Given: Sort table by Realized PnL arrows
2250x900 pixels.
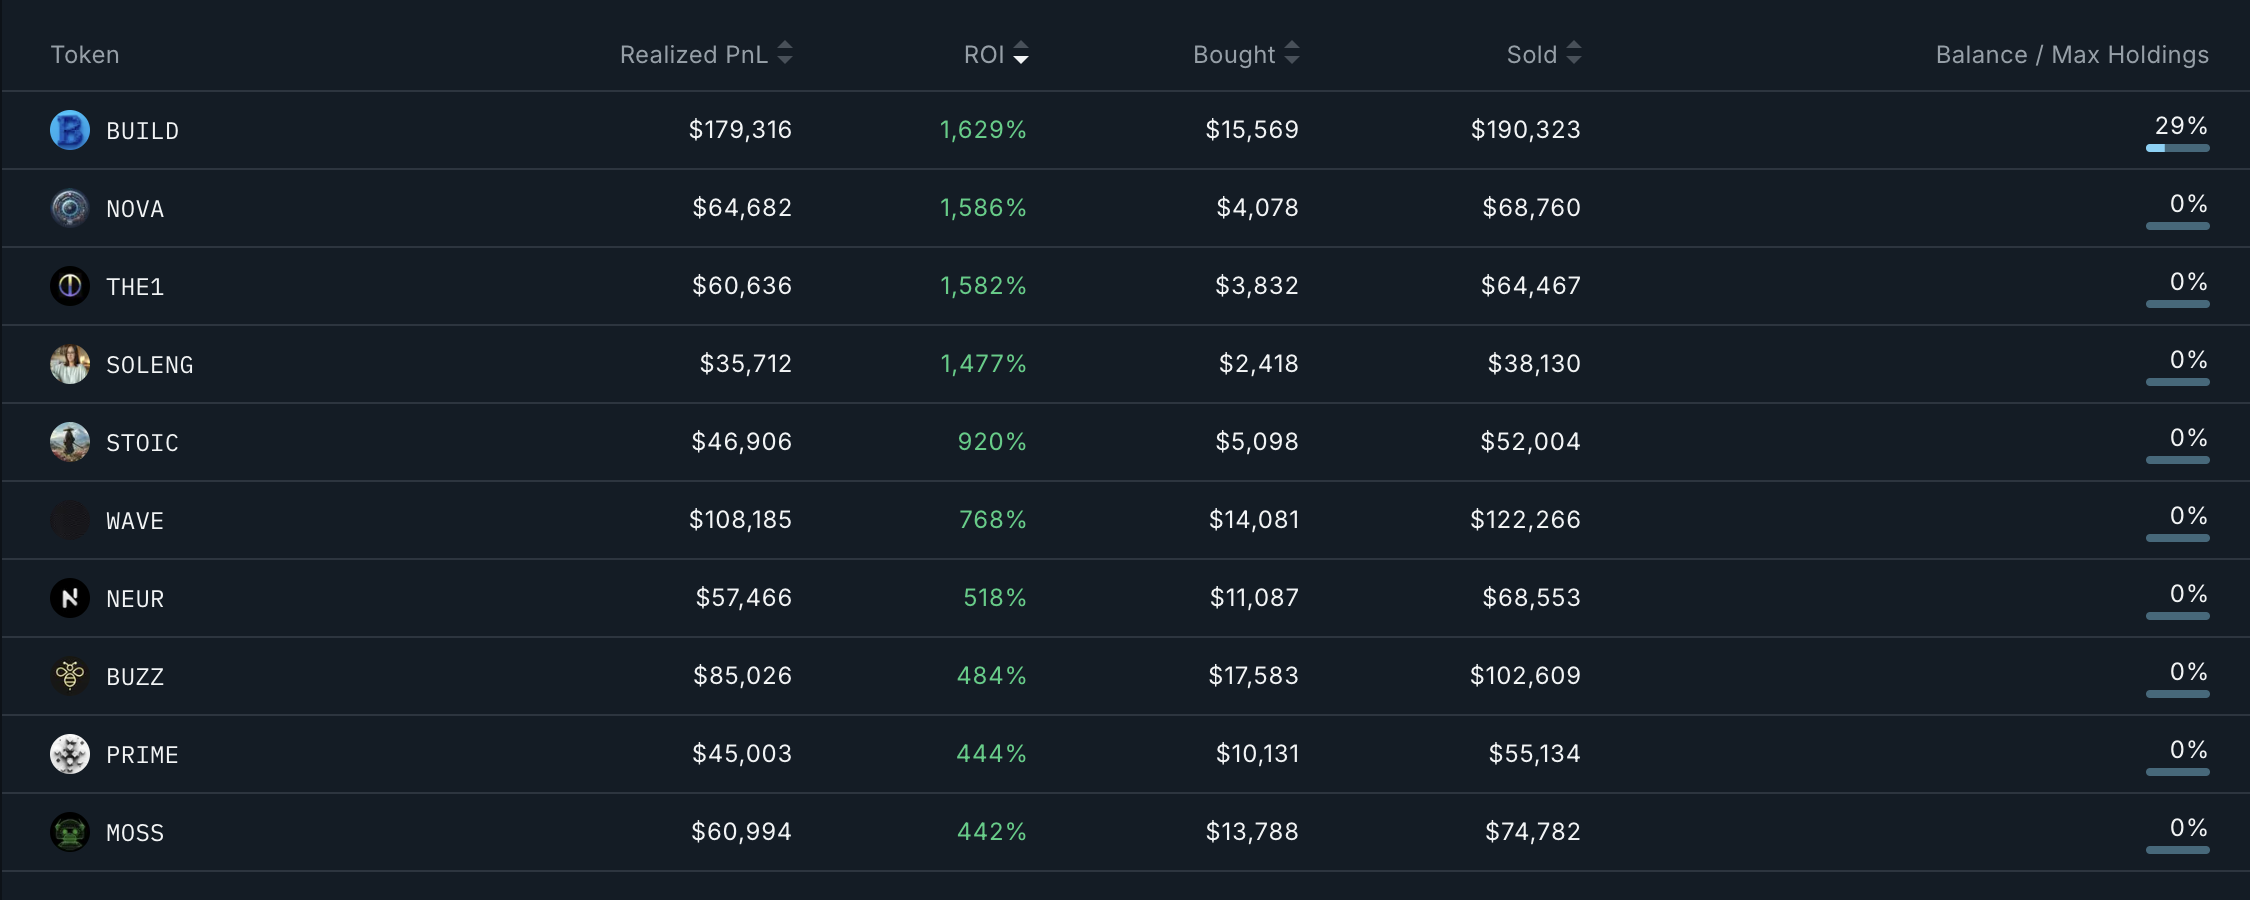Looking at the screenshot, I should click(785, 54).
